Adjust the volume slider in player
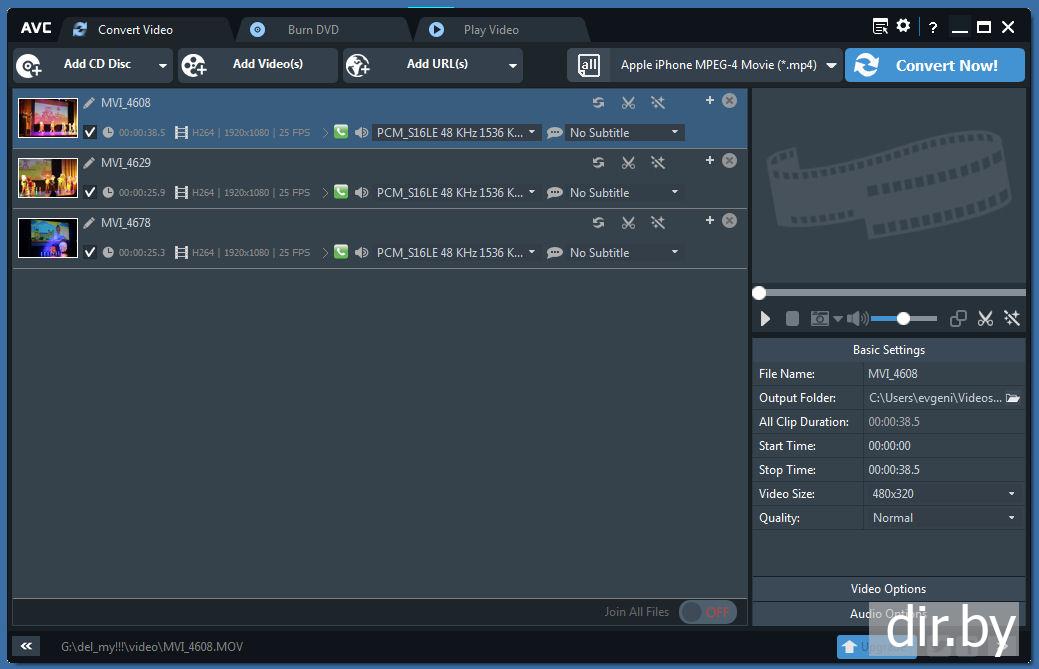The height and width of the screenshot is (669, 1039). (x=903, y=318)
